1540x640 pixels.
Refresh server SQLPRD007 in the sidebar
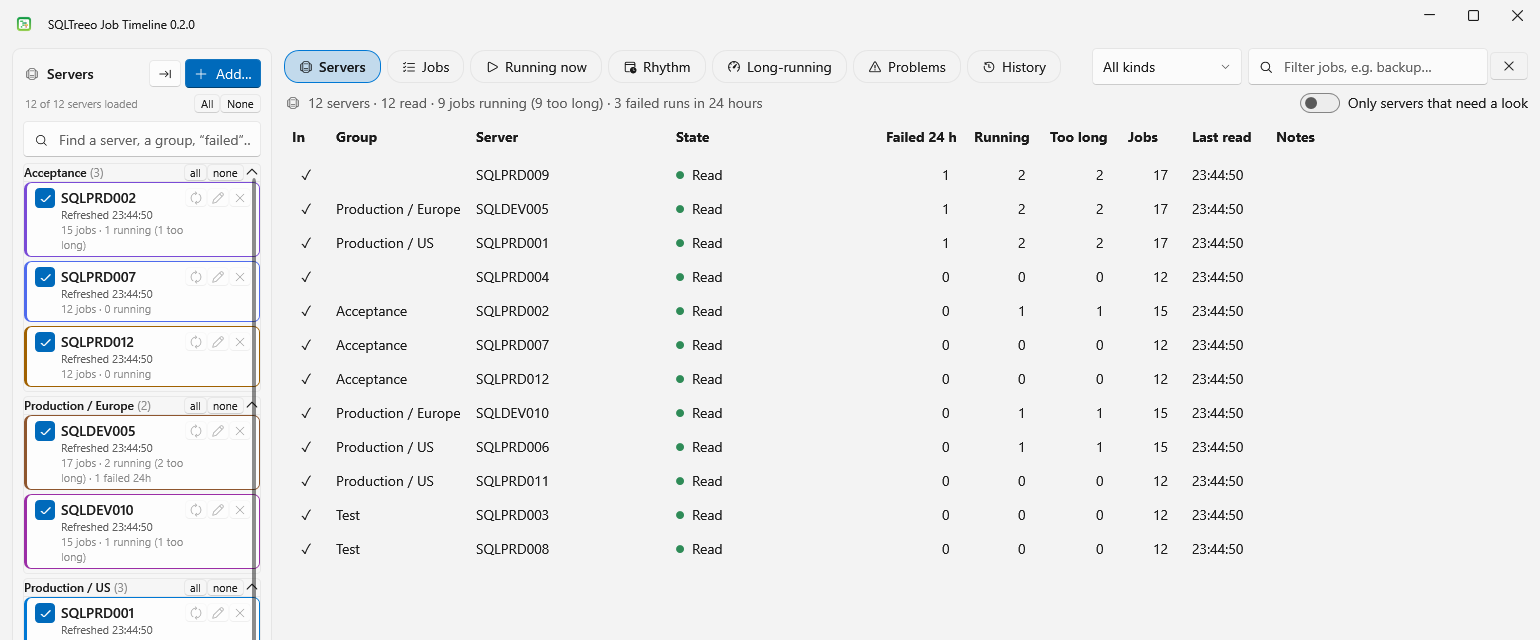click(196, 277)
